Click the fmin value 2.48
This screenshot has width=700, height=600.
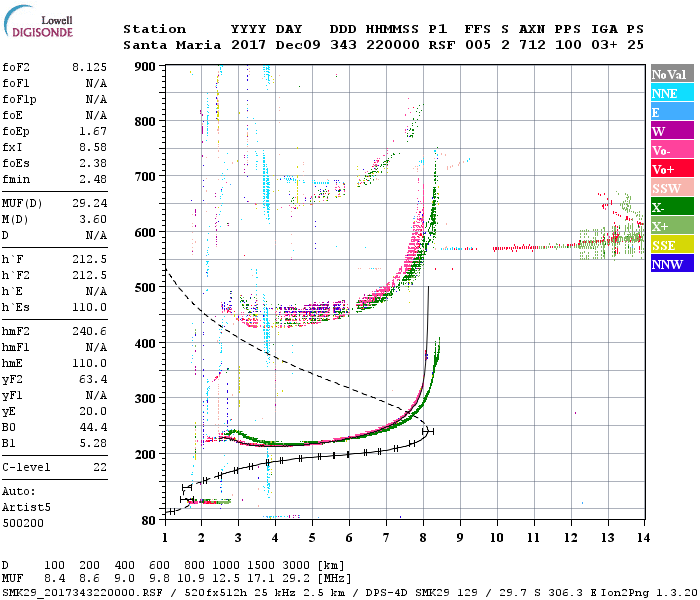(x=93, y=179)
